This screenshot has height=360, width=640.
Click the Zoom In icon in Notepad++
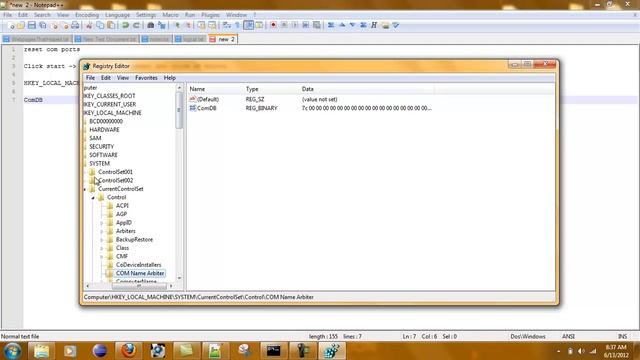point(177,25)
